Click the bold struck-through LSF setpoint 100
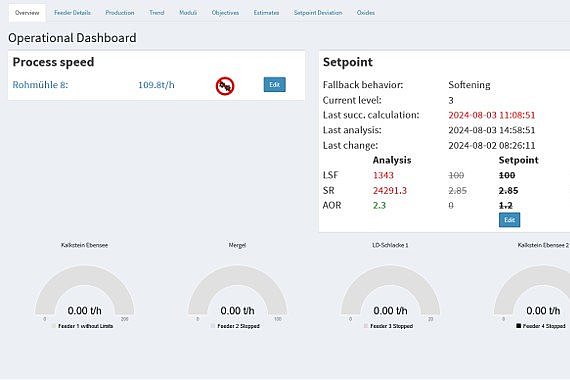The width and height of the screenshot is (570, 380). [x=507, y=175]
